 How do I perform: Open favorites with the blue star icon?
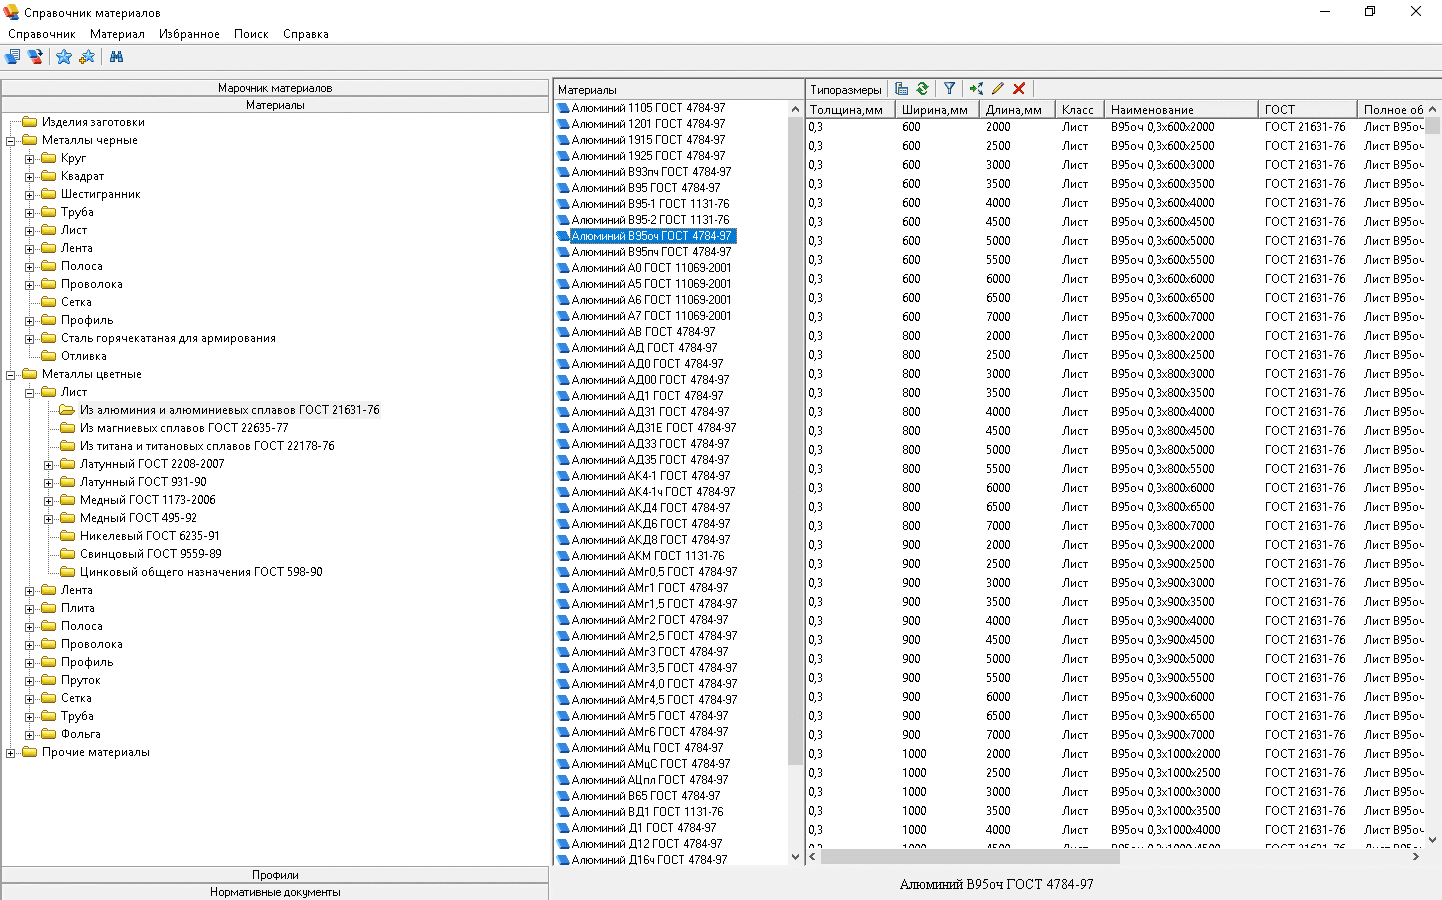click(x=64, y=57)
